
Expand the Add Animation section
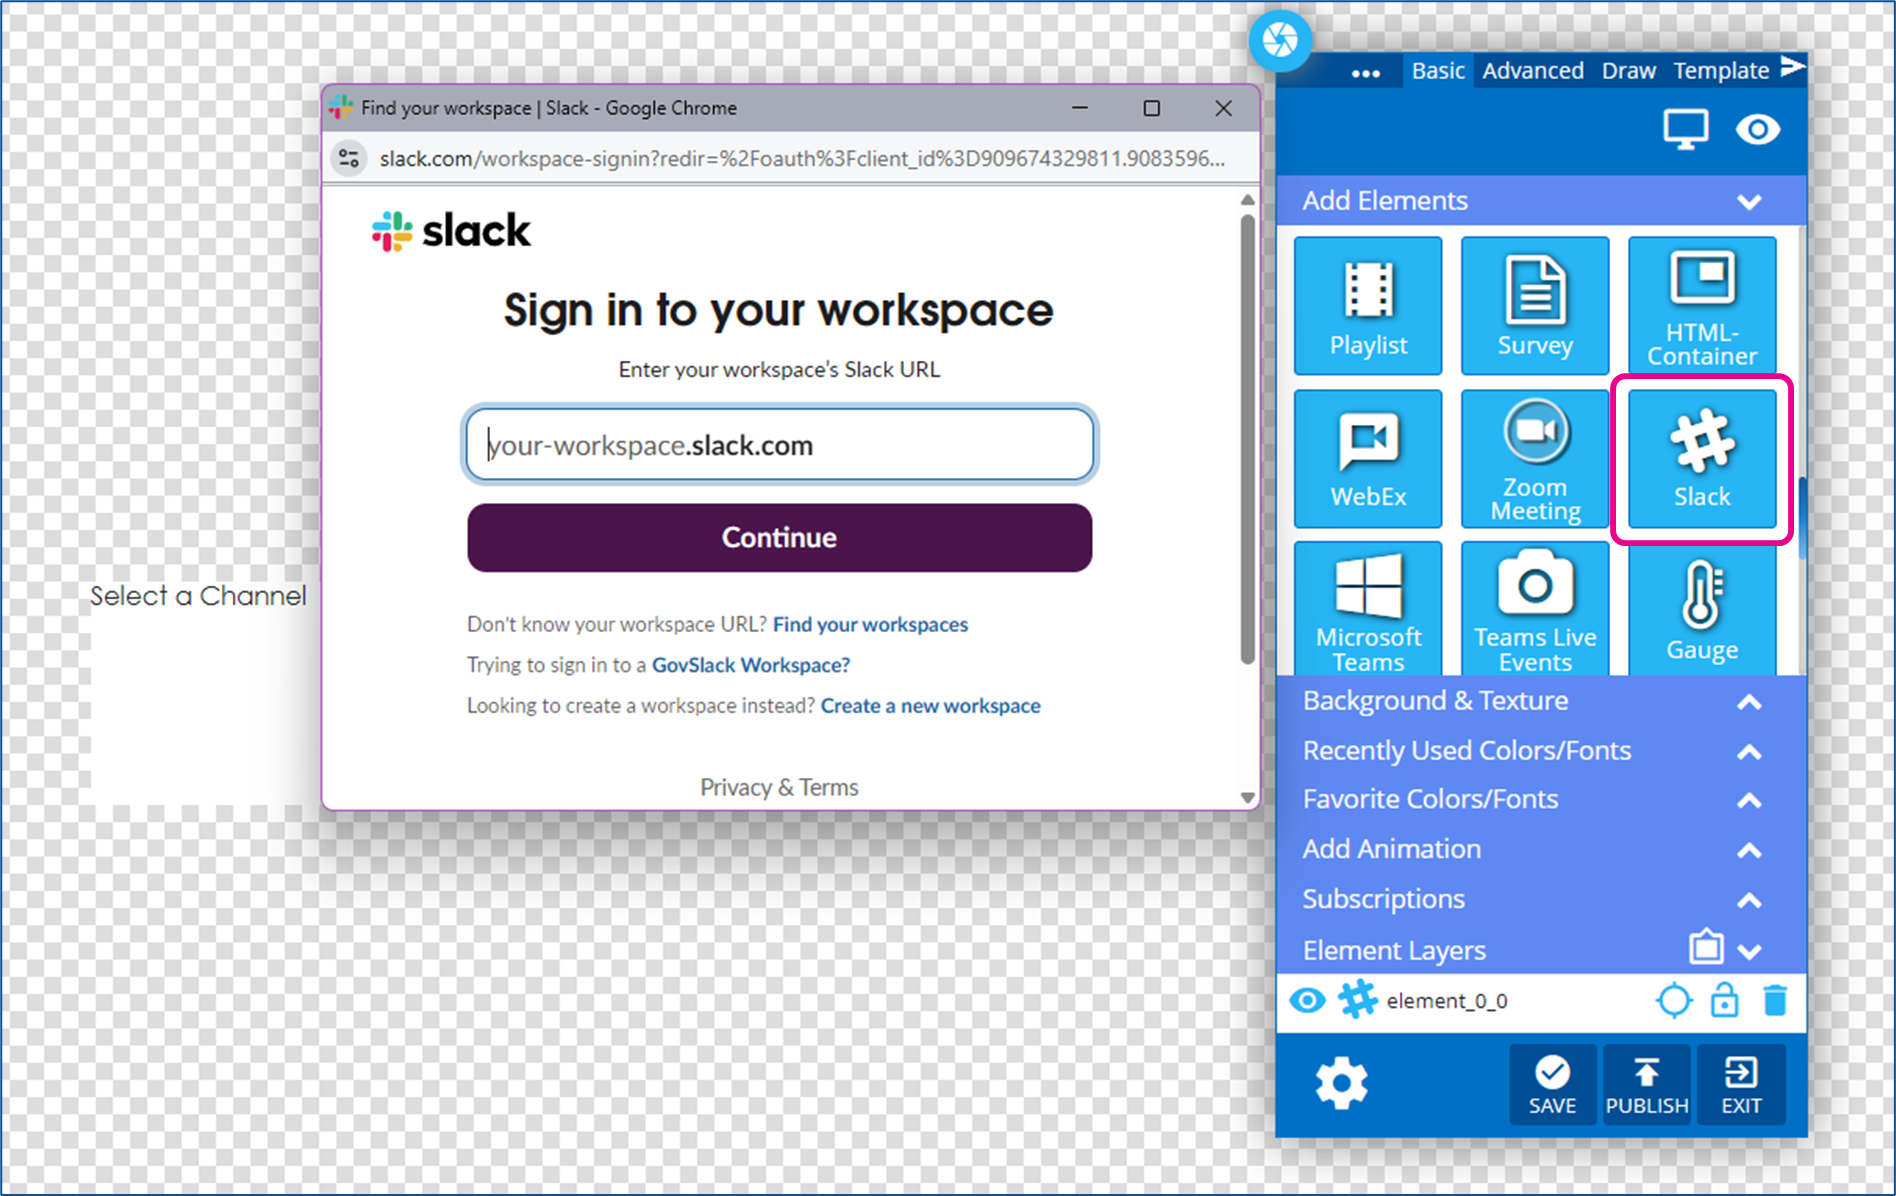click(1749, 851)
